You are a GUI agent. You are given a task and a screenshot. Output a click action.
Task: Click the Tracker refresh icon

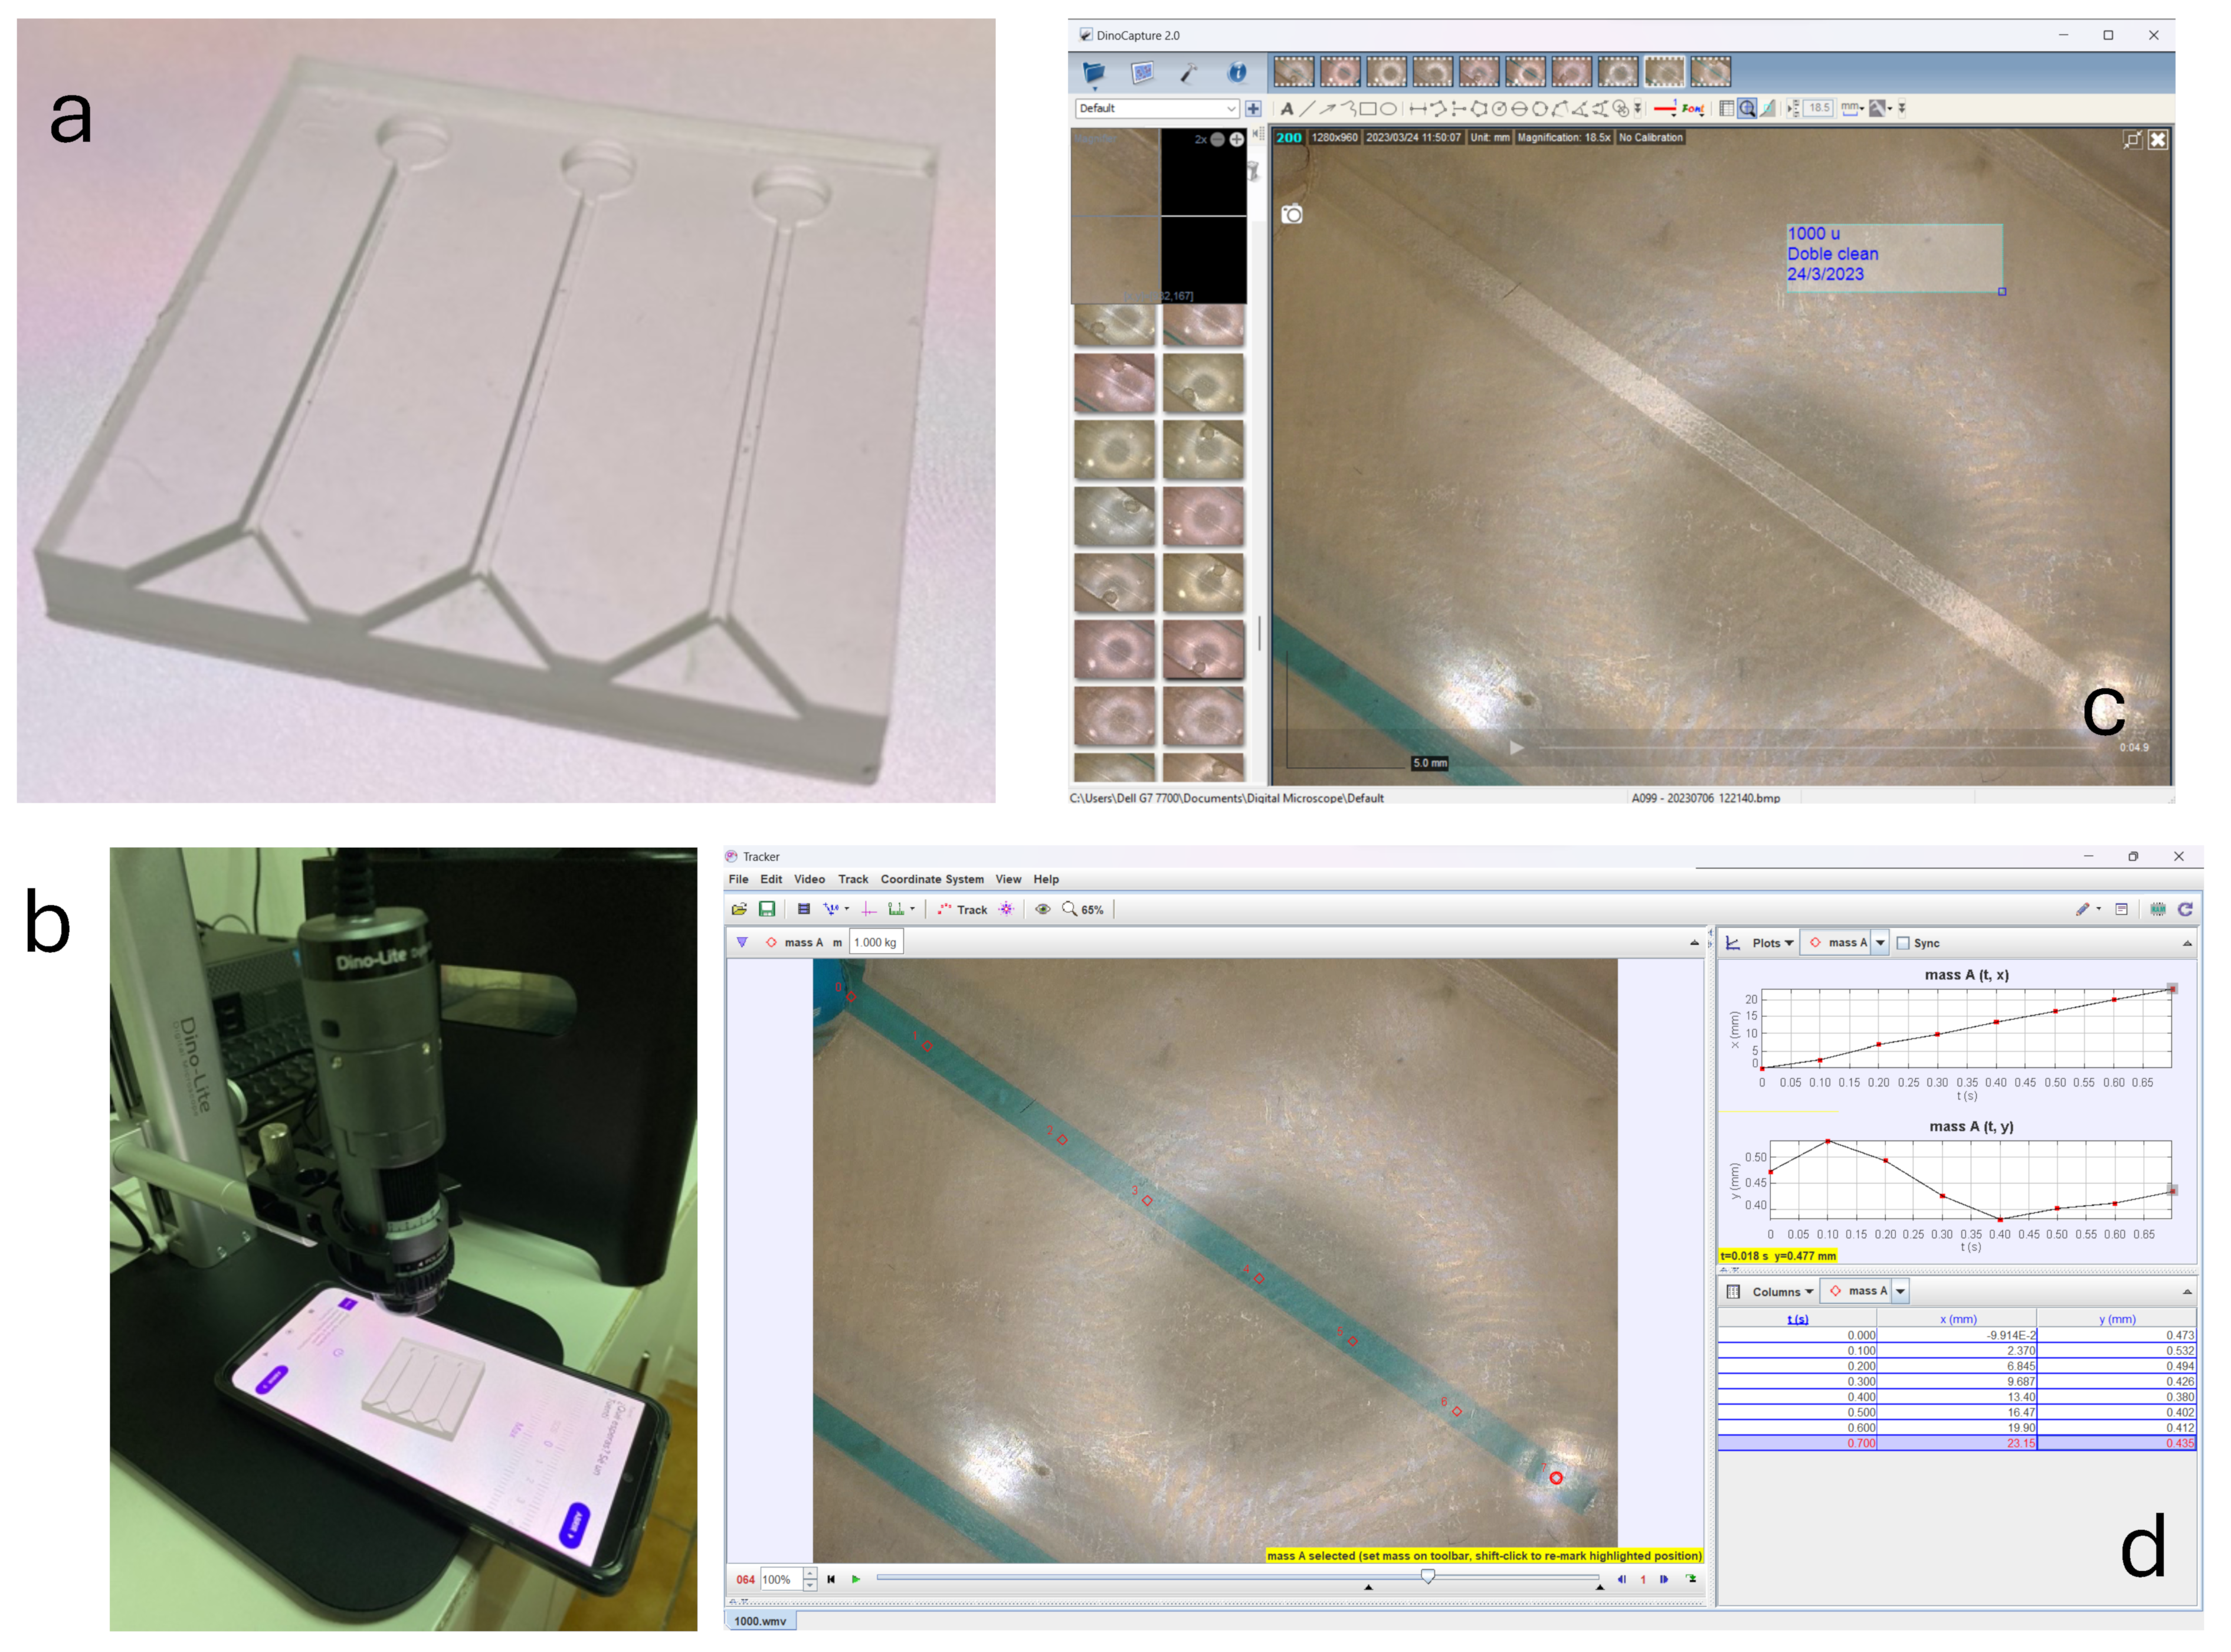point(2185,909)
